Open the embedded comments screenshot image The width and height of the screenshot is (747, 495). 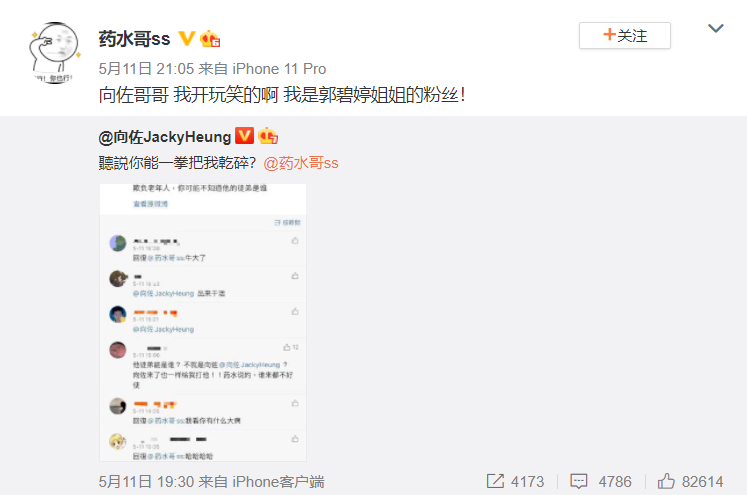click(x=203, y=323)
